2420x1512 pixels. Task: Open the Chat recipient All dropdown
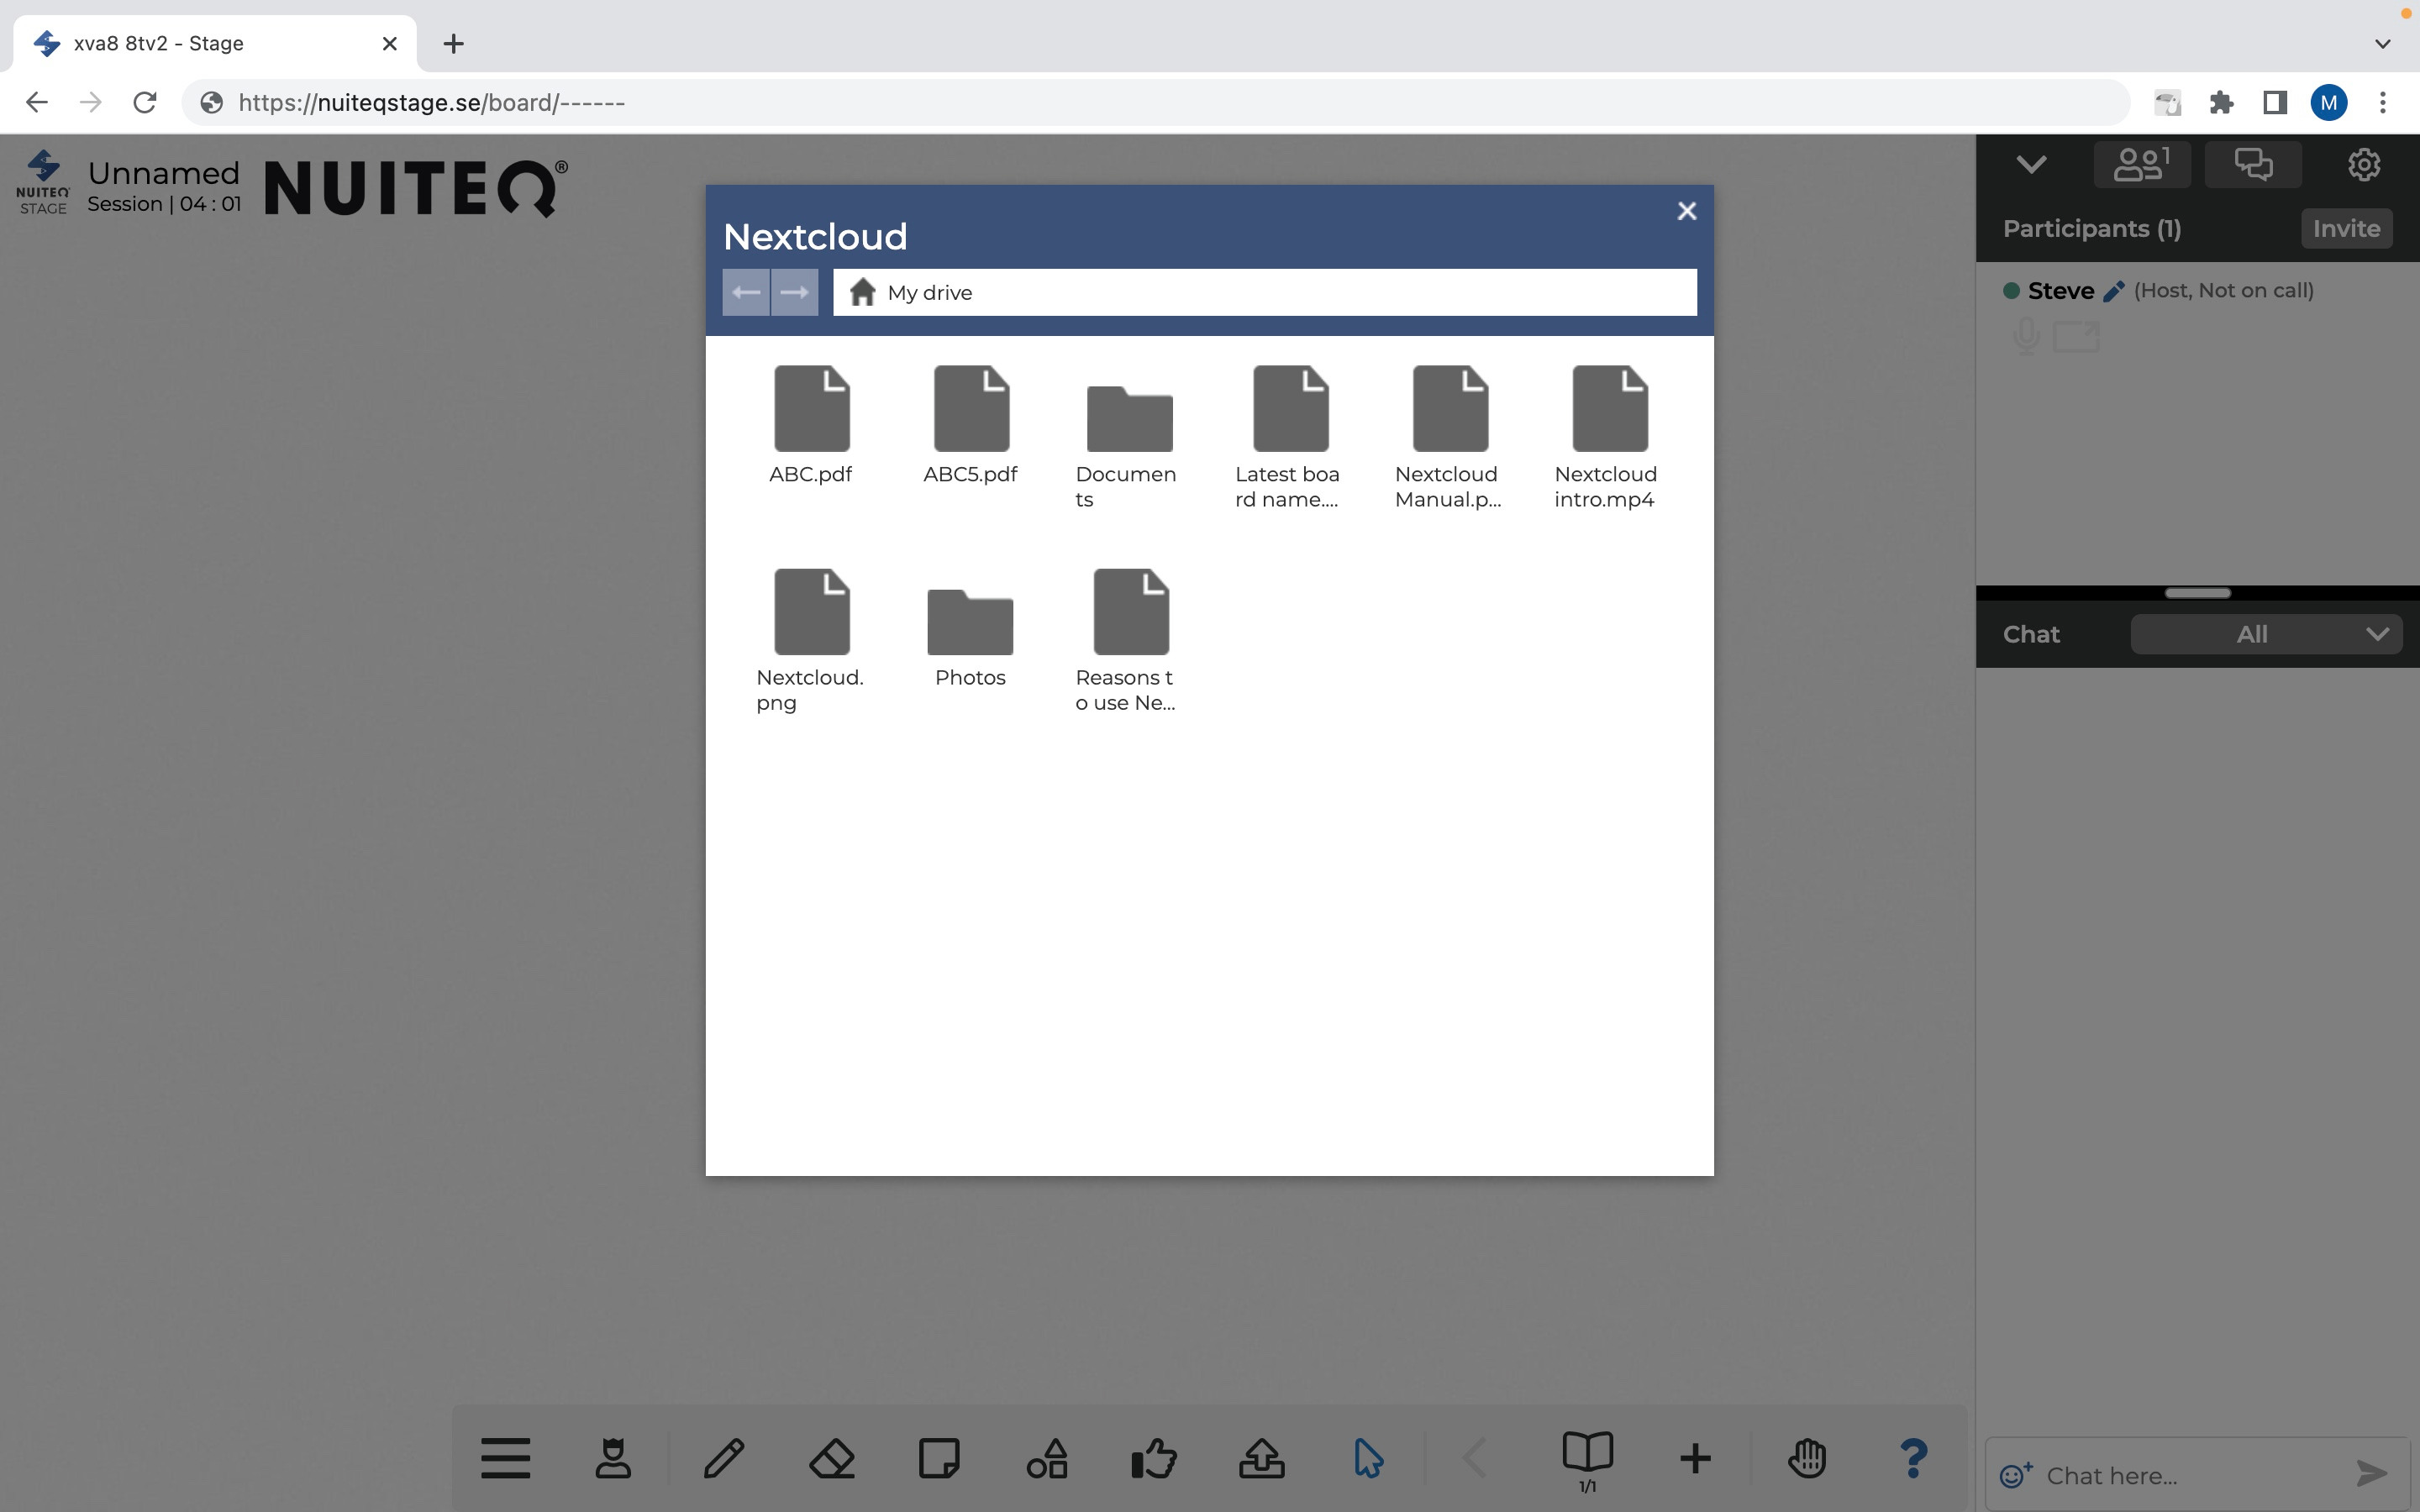(2266, 634)
